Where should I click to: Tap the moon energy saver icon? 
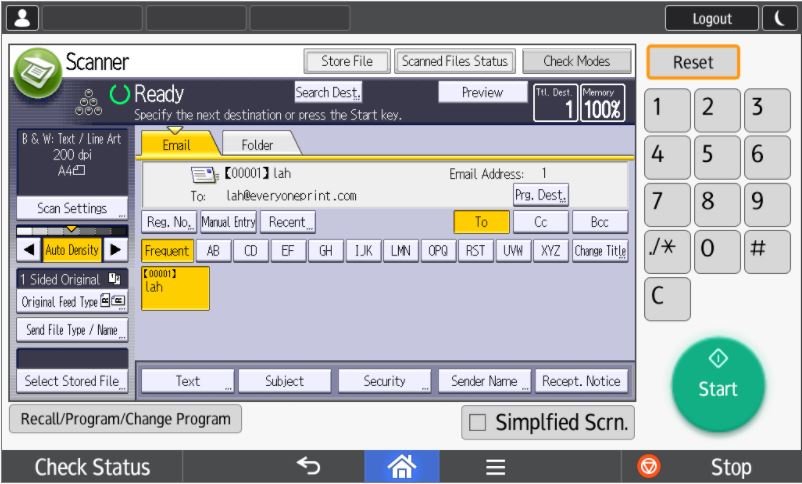(x=779, y=18)
